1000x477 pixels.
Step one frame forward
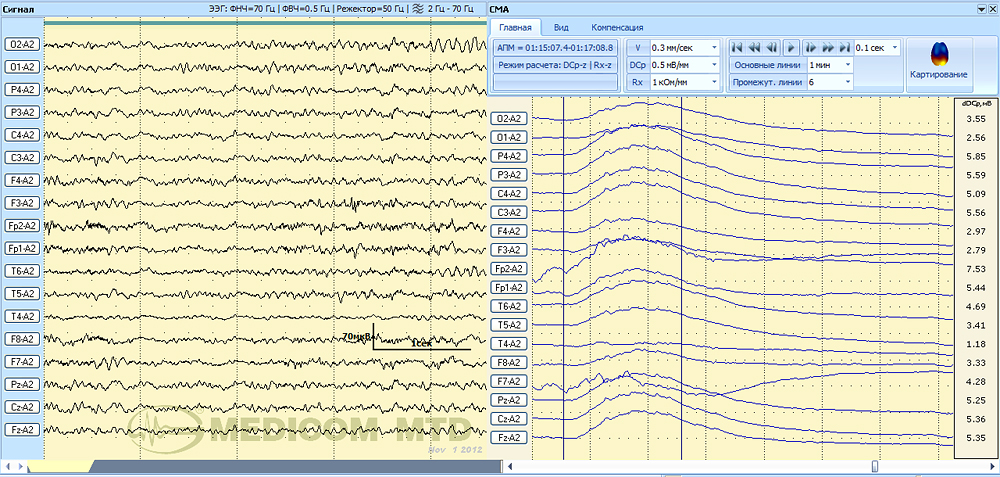point(810,47)
